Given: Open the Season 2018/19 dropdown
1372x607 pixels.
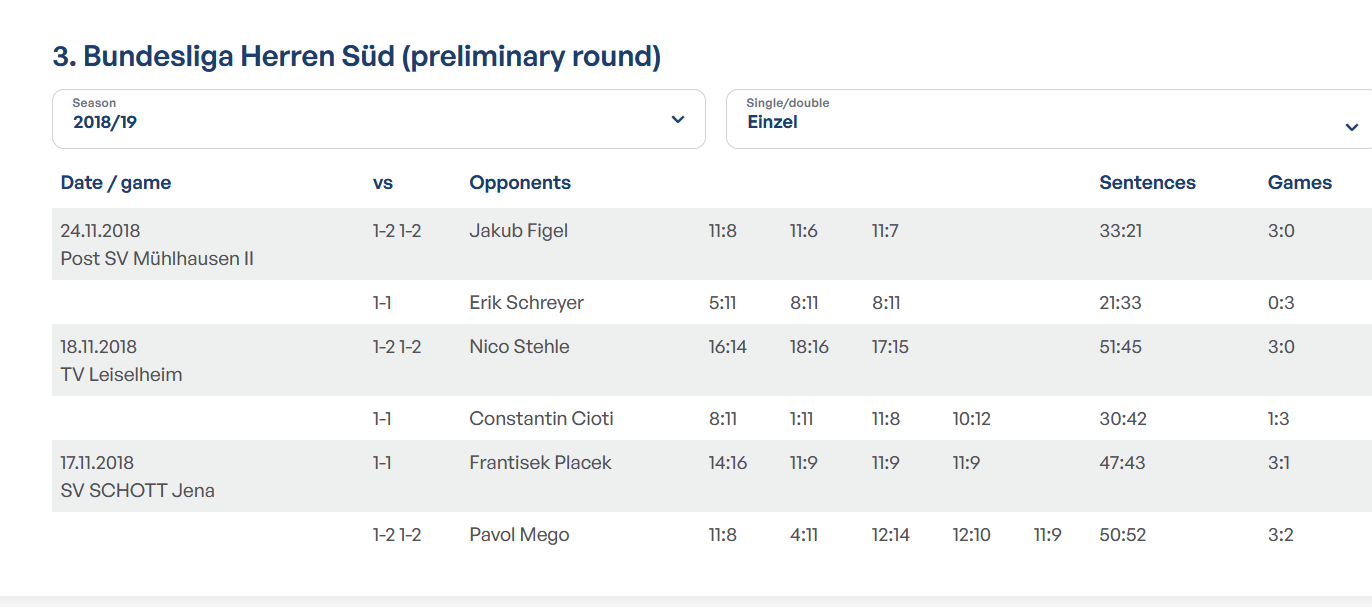Looking at the screenshot, I should tap(379, 119).
